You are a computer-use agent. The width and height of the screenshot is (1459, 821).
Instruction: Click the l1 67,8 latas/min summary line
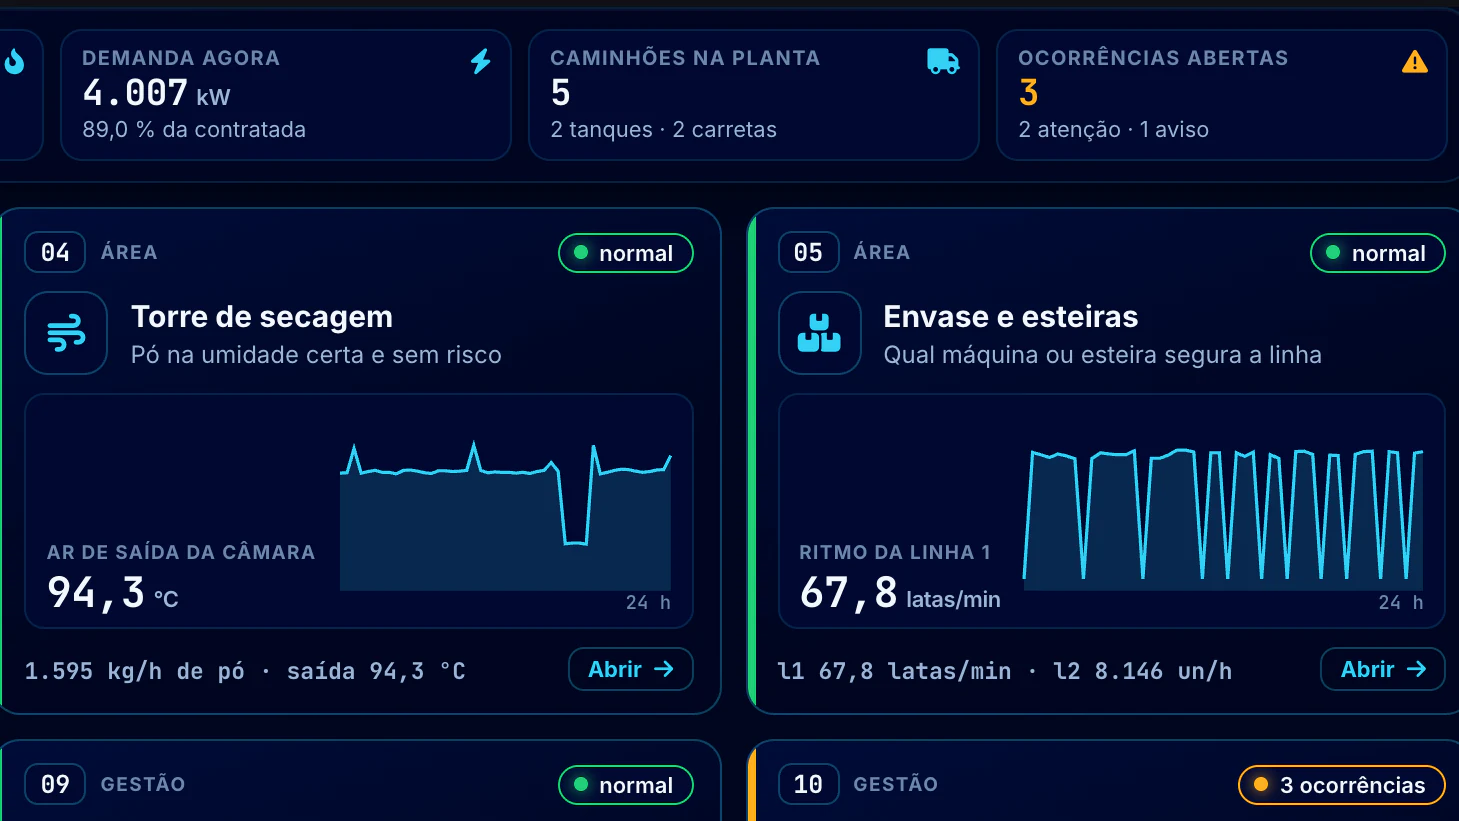pos(1005,671)
